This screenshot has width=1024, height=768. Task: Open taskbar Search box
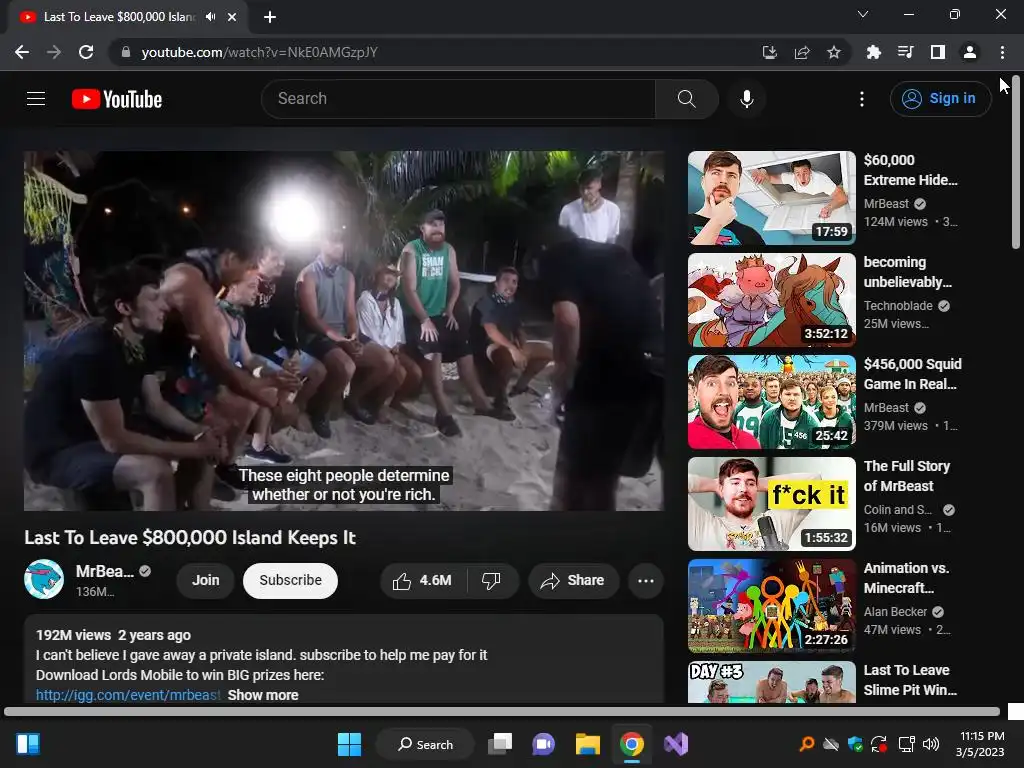pyautogui.click(x=425, y=744)
